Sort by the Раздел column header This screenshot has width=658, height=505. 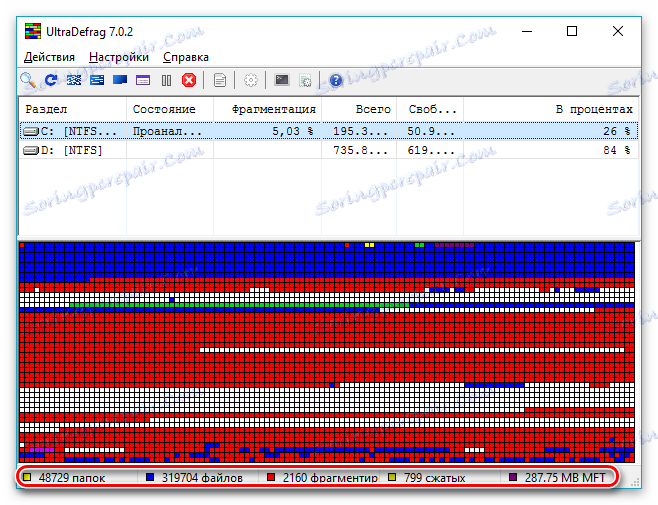(x=73, y=109)
